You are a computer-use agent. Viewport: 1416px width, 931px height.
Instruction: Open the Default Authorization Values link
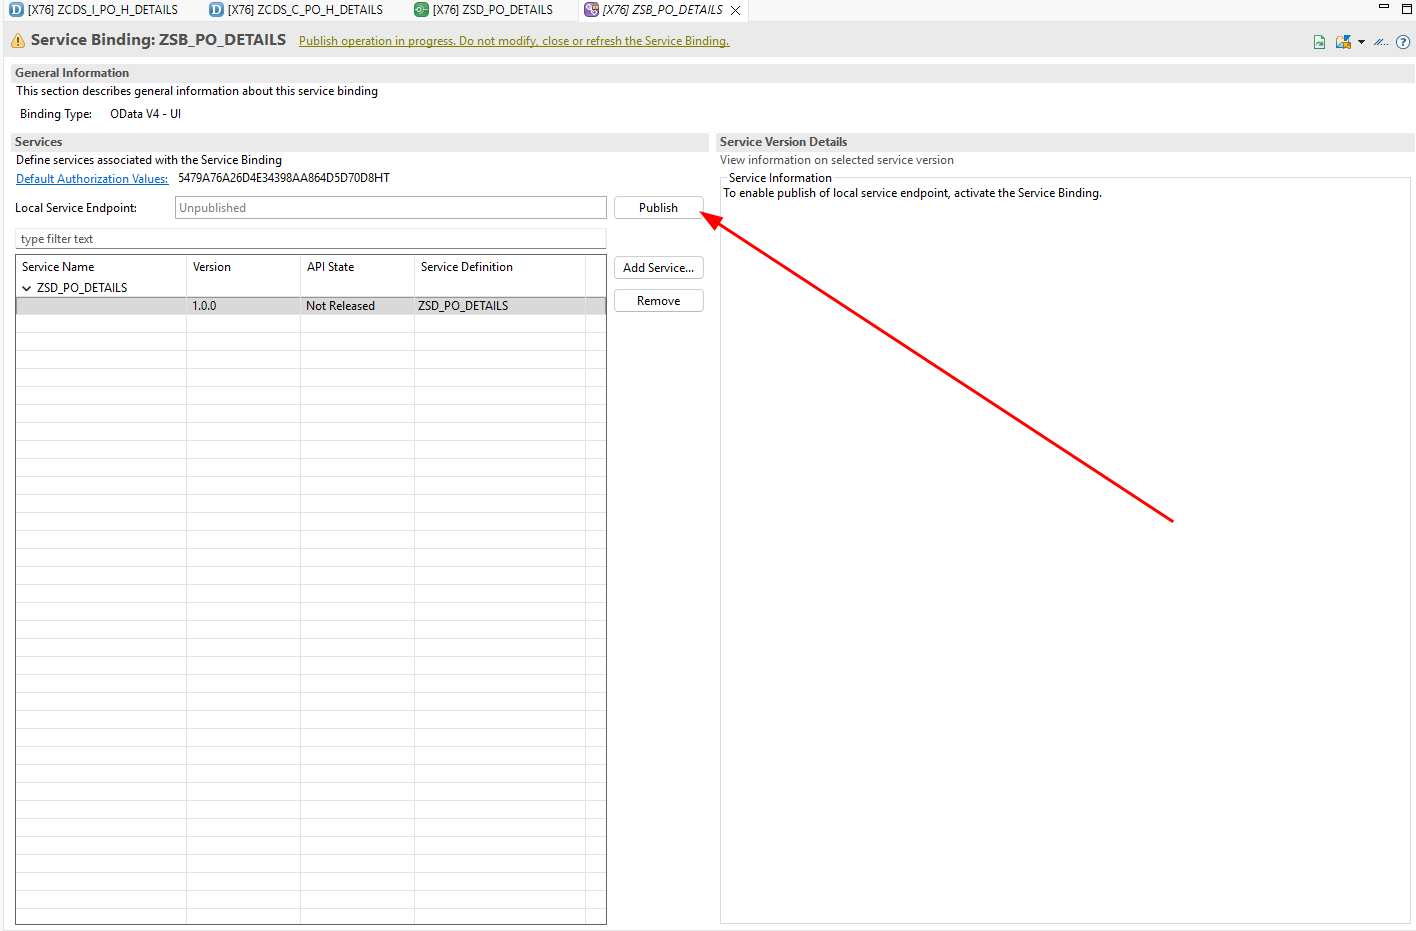(92, 179)
